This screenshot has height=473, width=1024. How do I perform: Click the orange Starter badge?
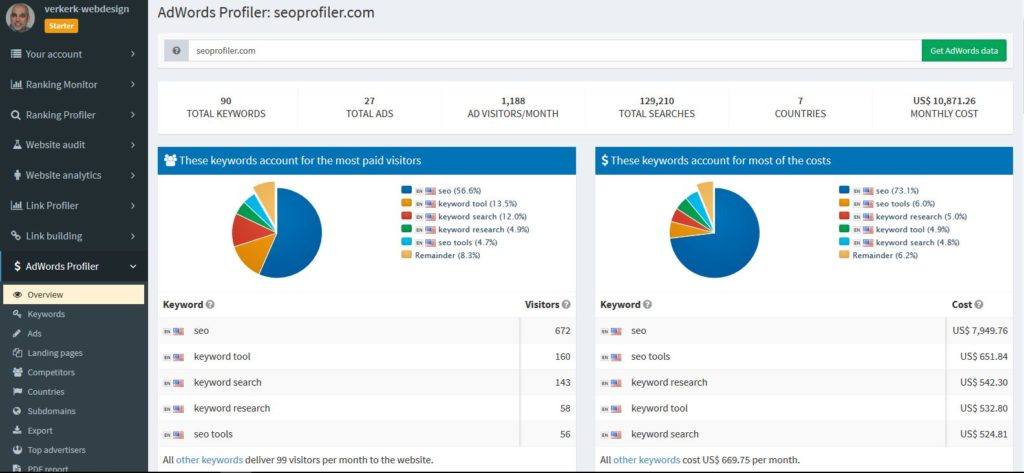click(61, 25)
